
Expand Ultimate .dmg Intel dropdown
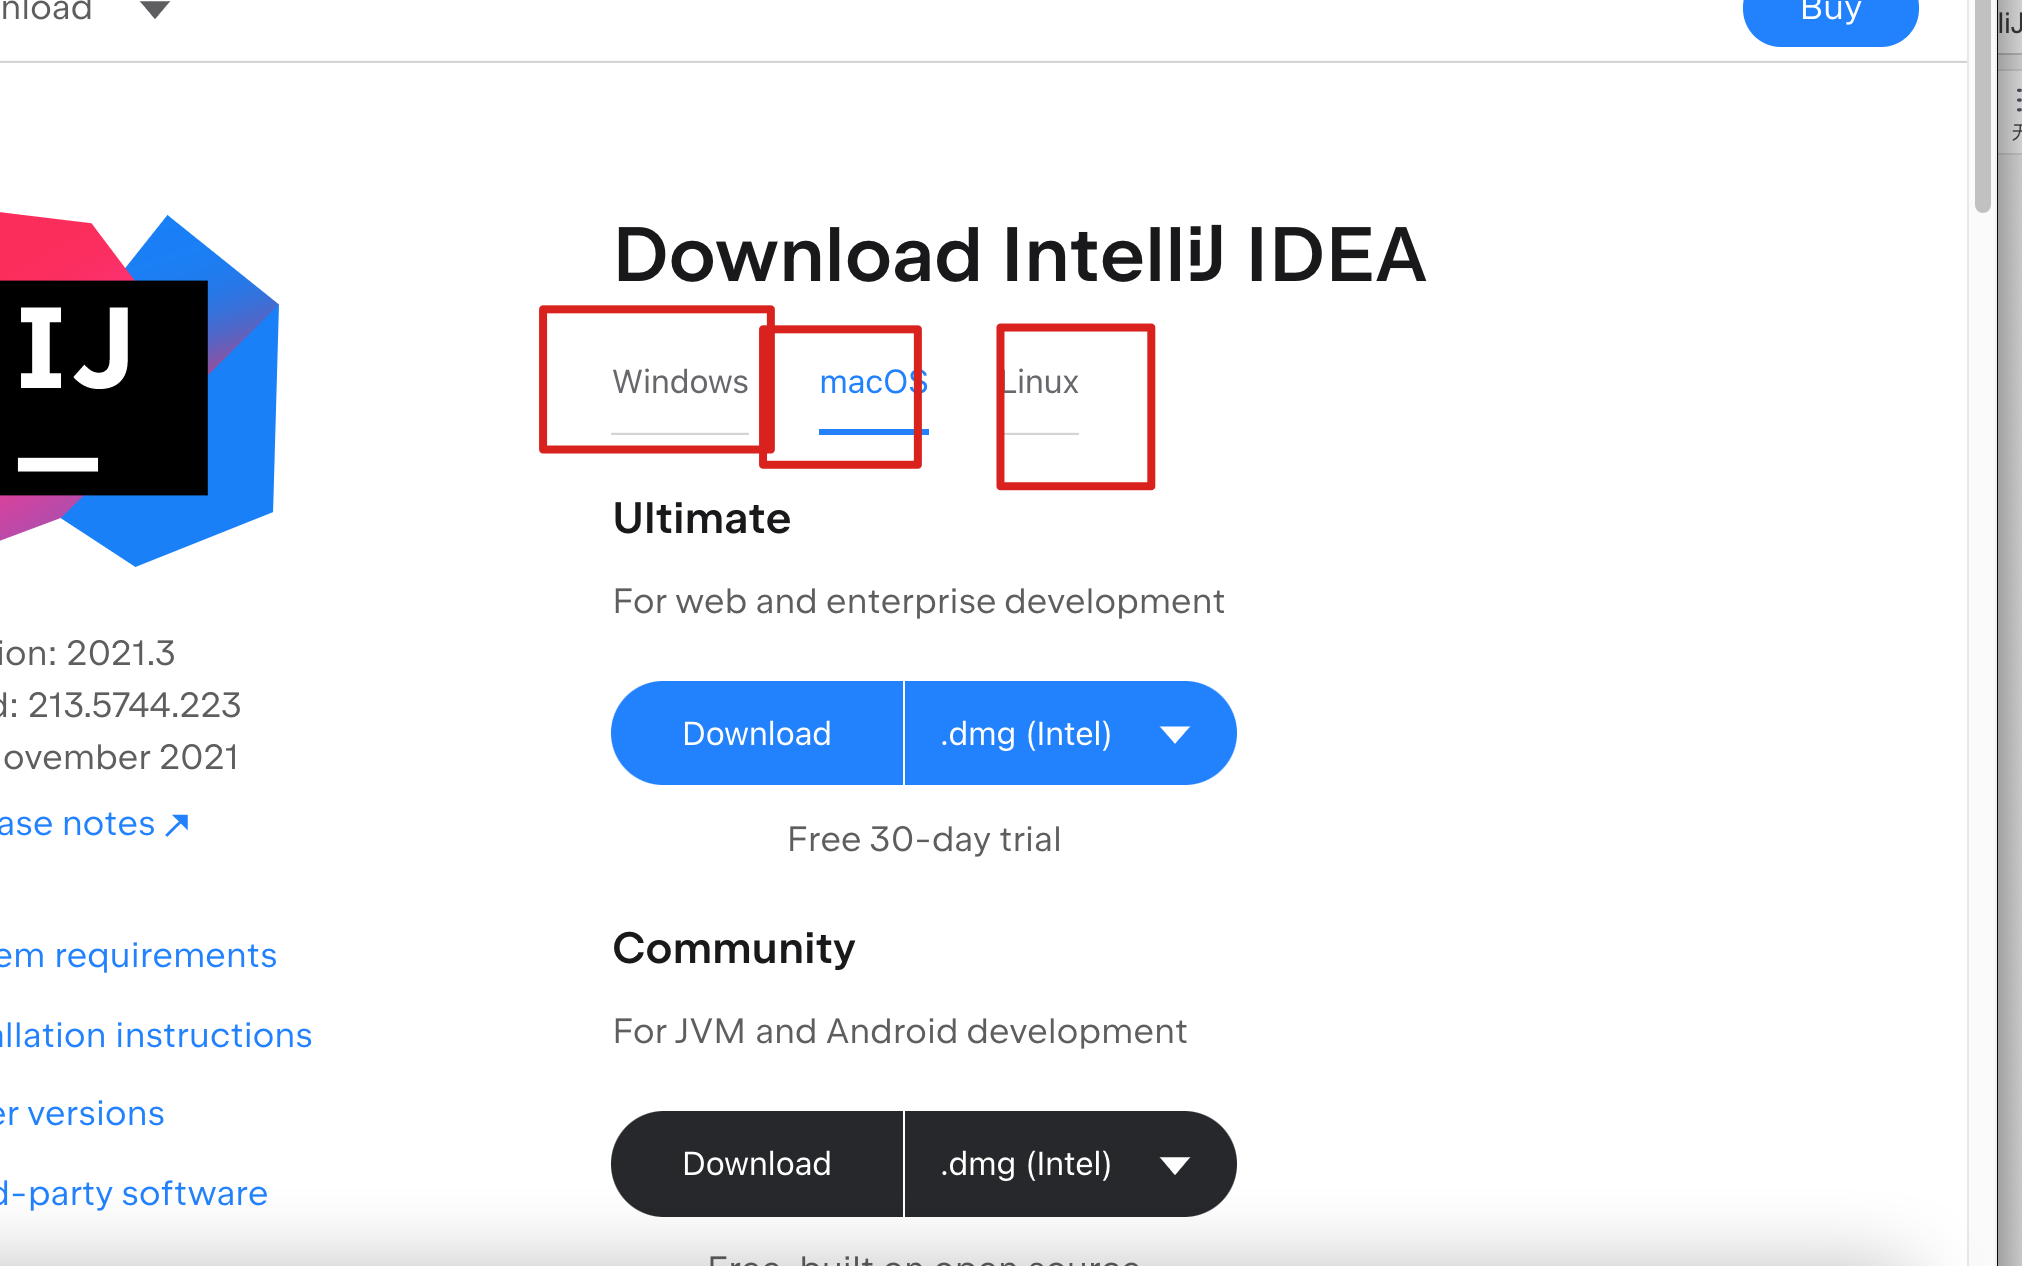click(x=1176, y=734)
